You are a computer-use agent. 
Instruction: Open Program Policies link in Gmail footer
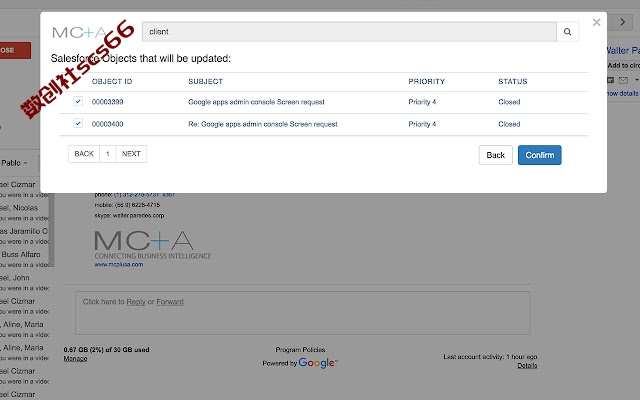[300, 350]
